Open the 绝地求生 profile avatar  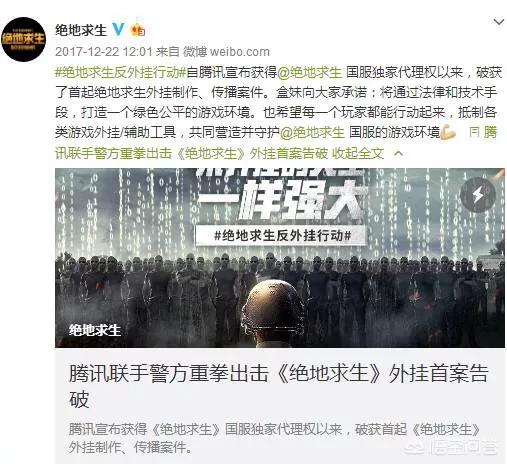(x=23, y=39)
